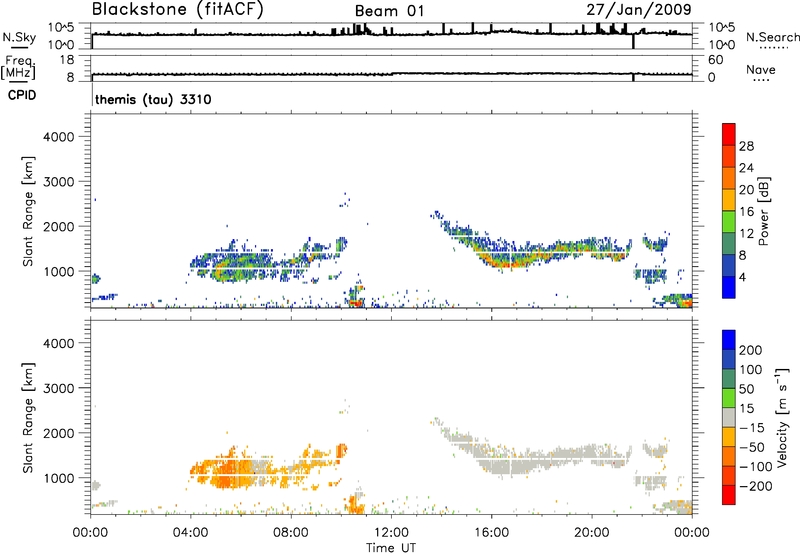Click the "08:00" time tick label
800x554 pixels.
pos(291,533)
